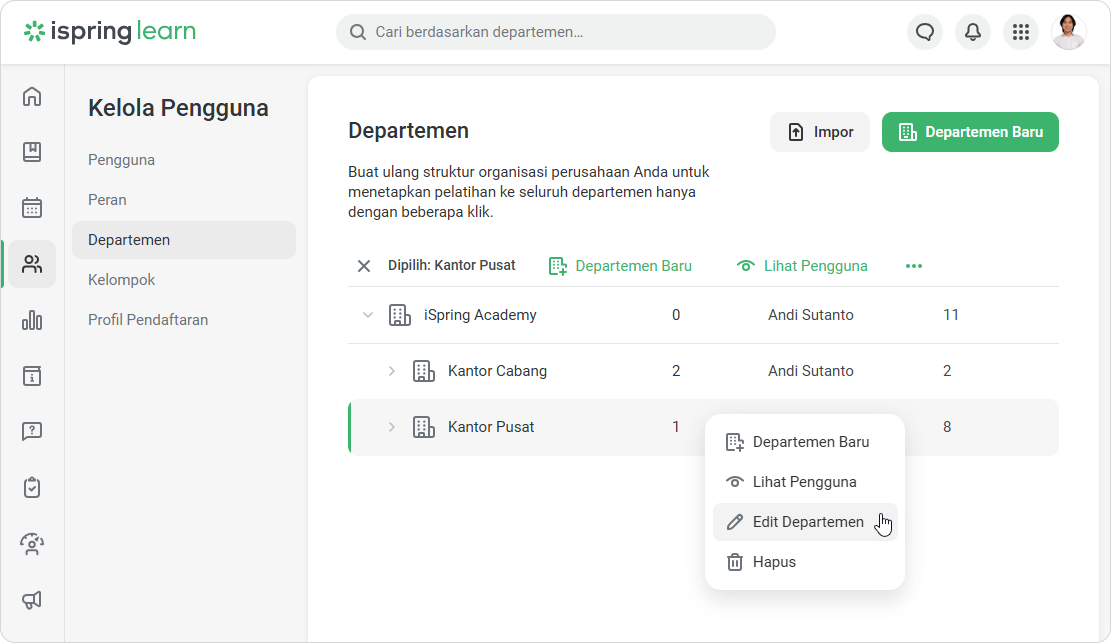
Task: Expand the Kantor Pusat department
Action: [x=392, y=427]
